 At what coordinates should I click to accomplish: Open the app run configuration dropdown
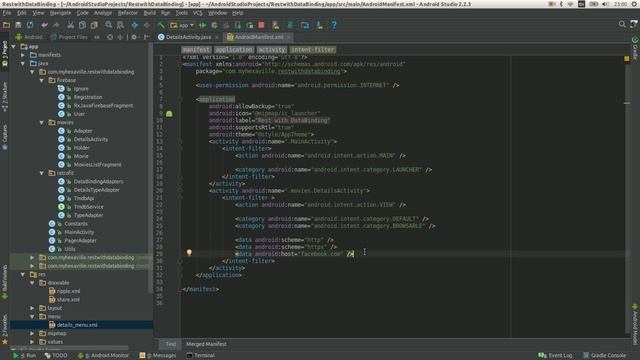[182, 25]
